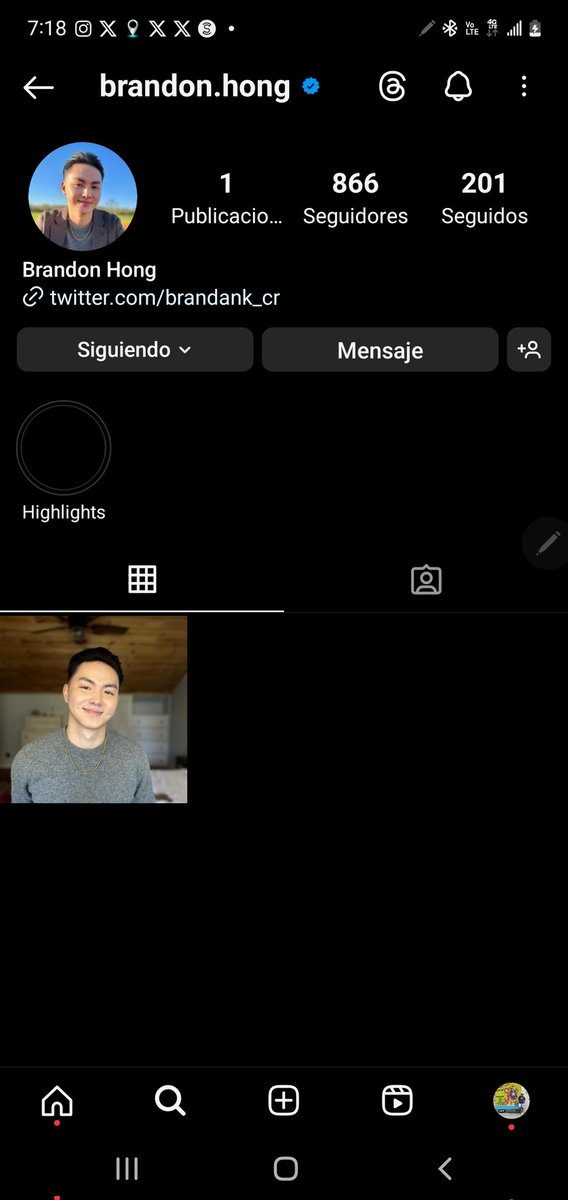
Task: Tap the floating pencil edit icon
Action: (x=547, y=543)
